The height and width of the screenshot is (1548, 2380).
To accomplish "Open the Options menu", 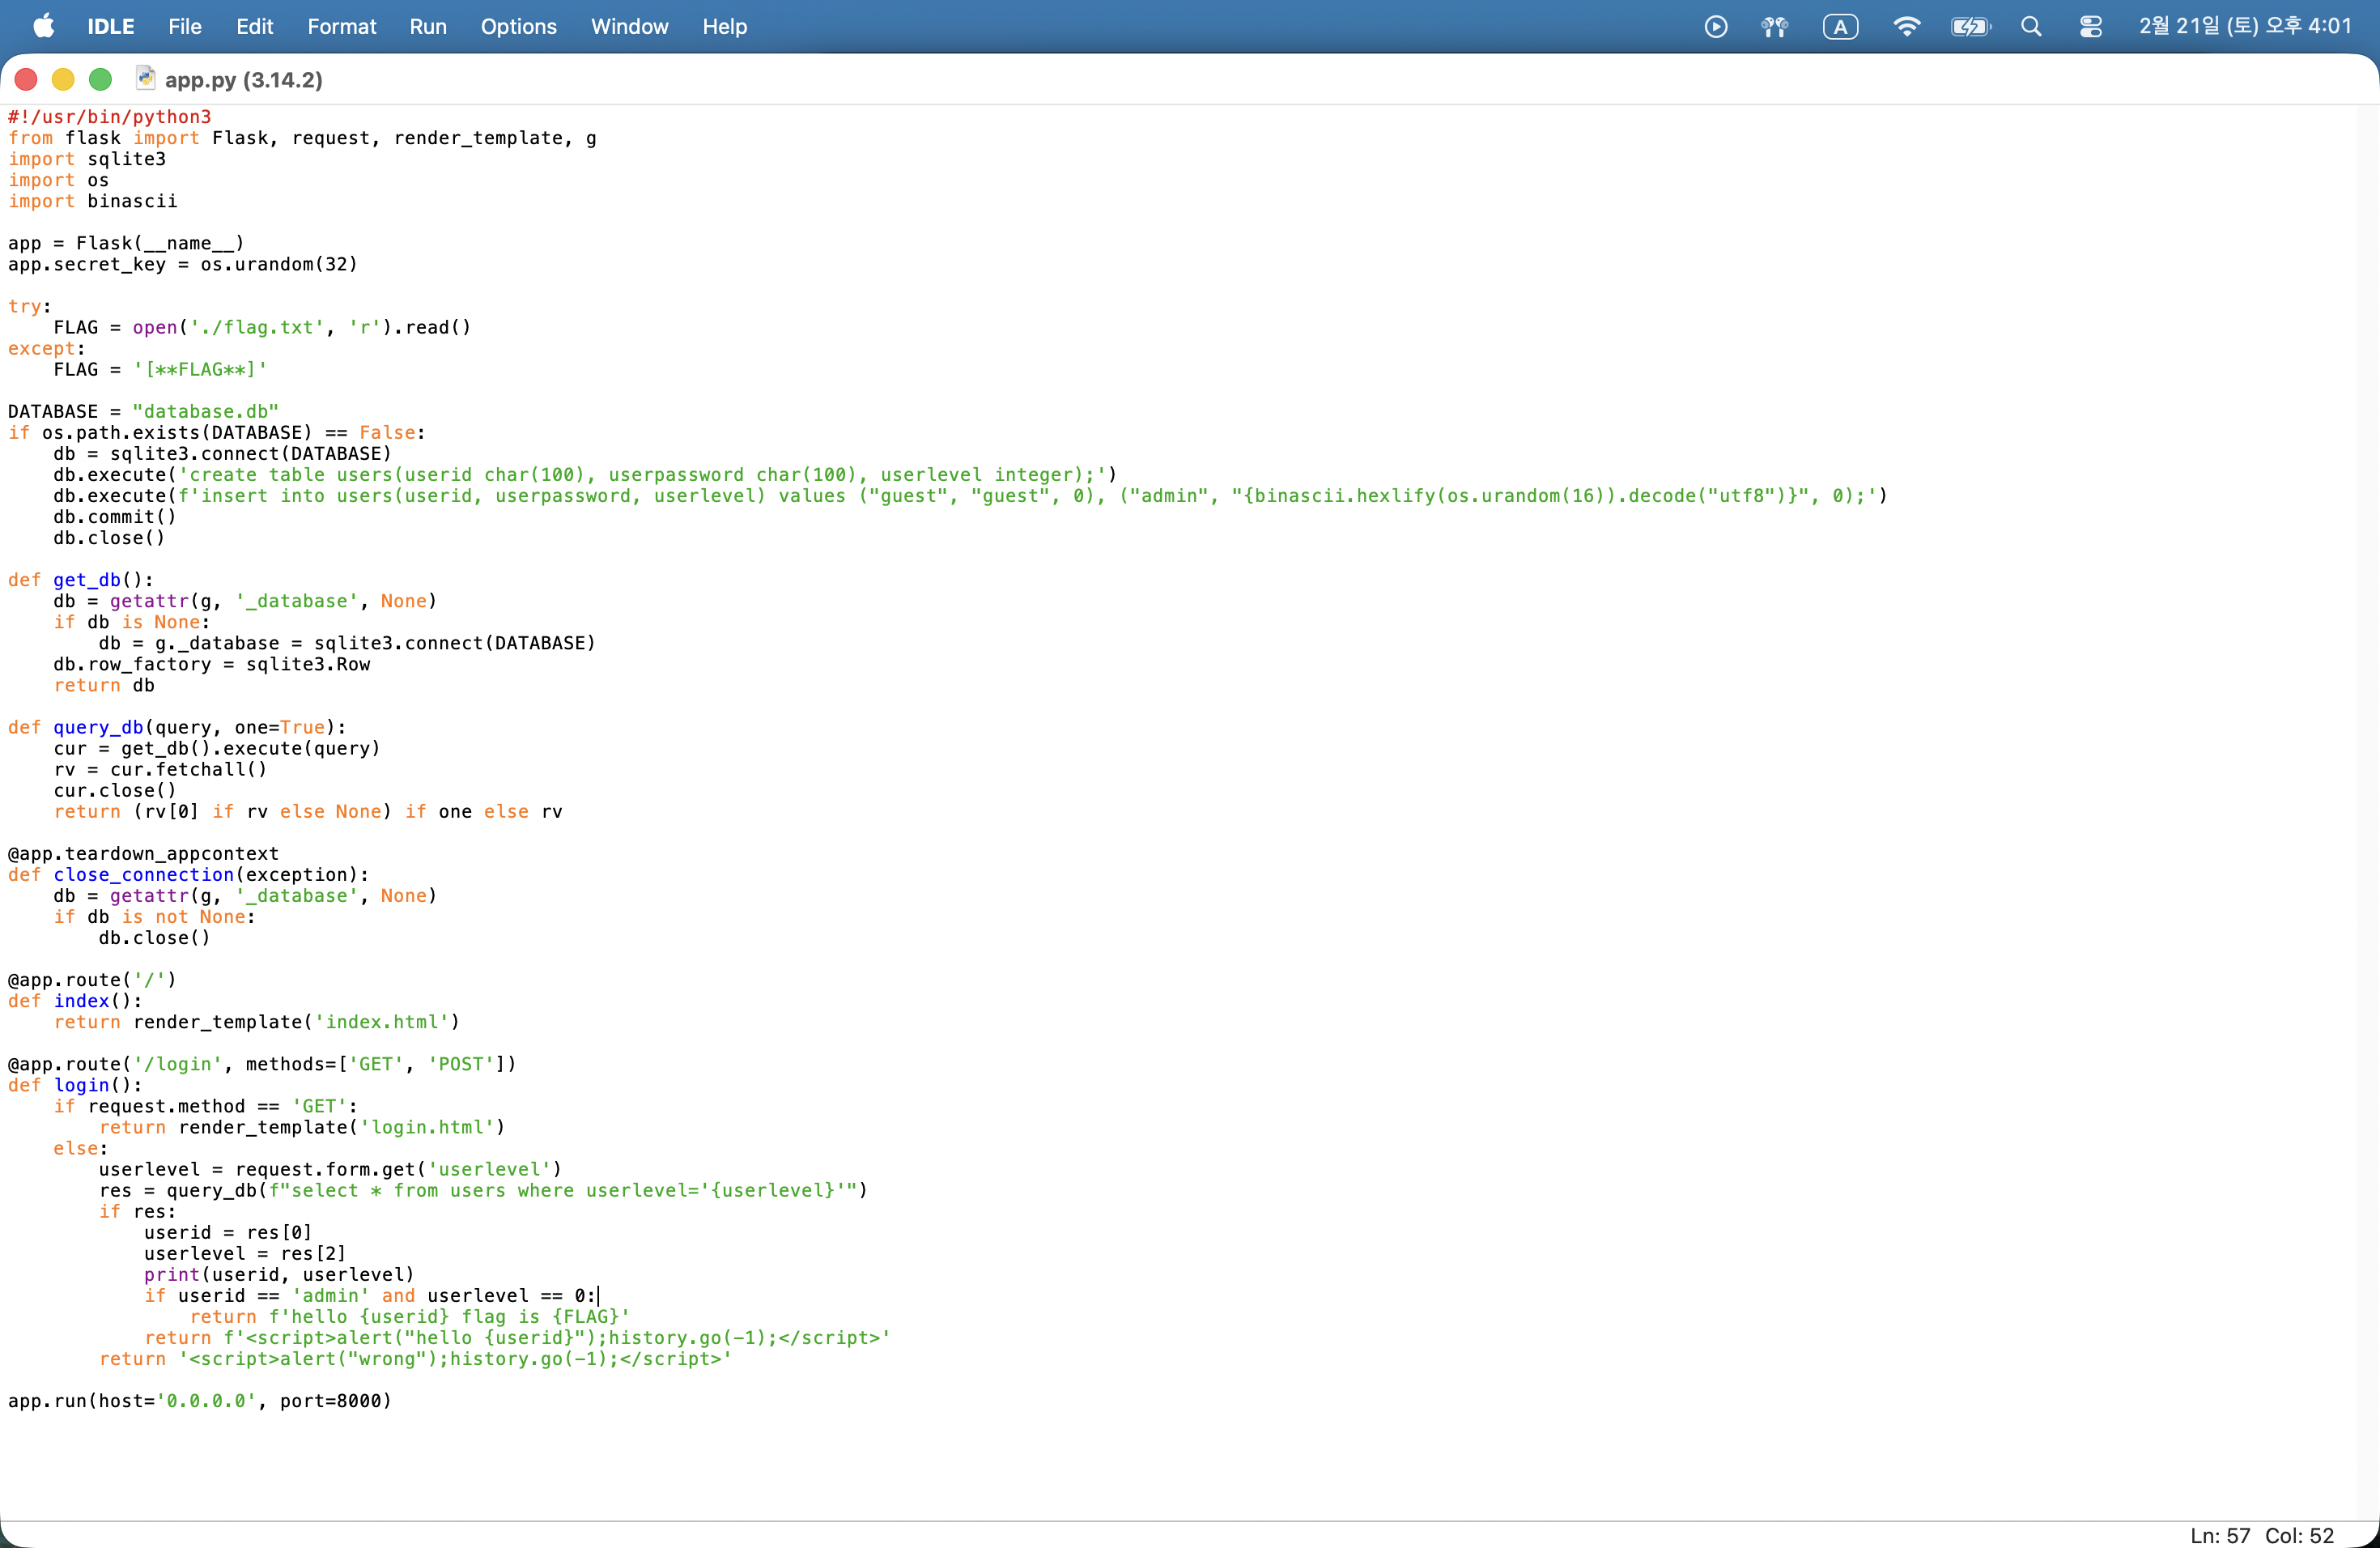I will (x=518, y=27).
